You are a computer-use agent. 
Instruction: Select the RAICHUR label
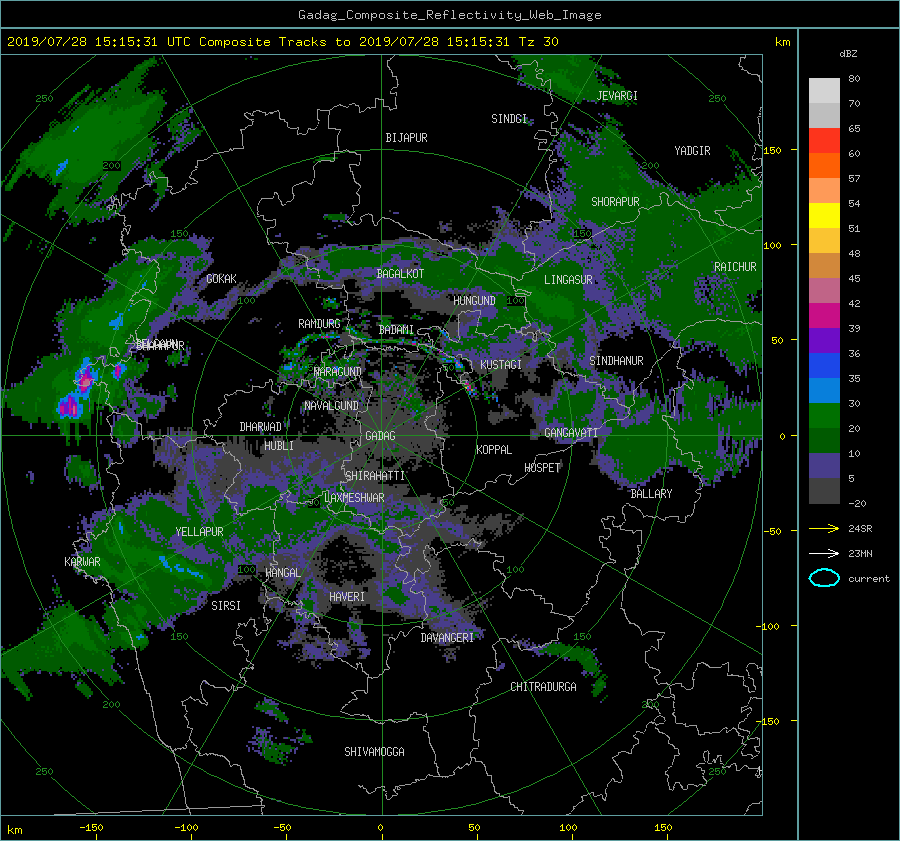click(x=735, y=267)
